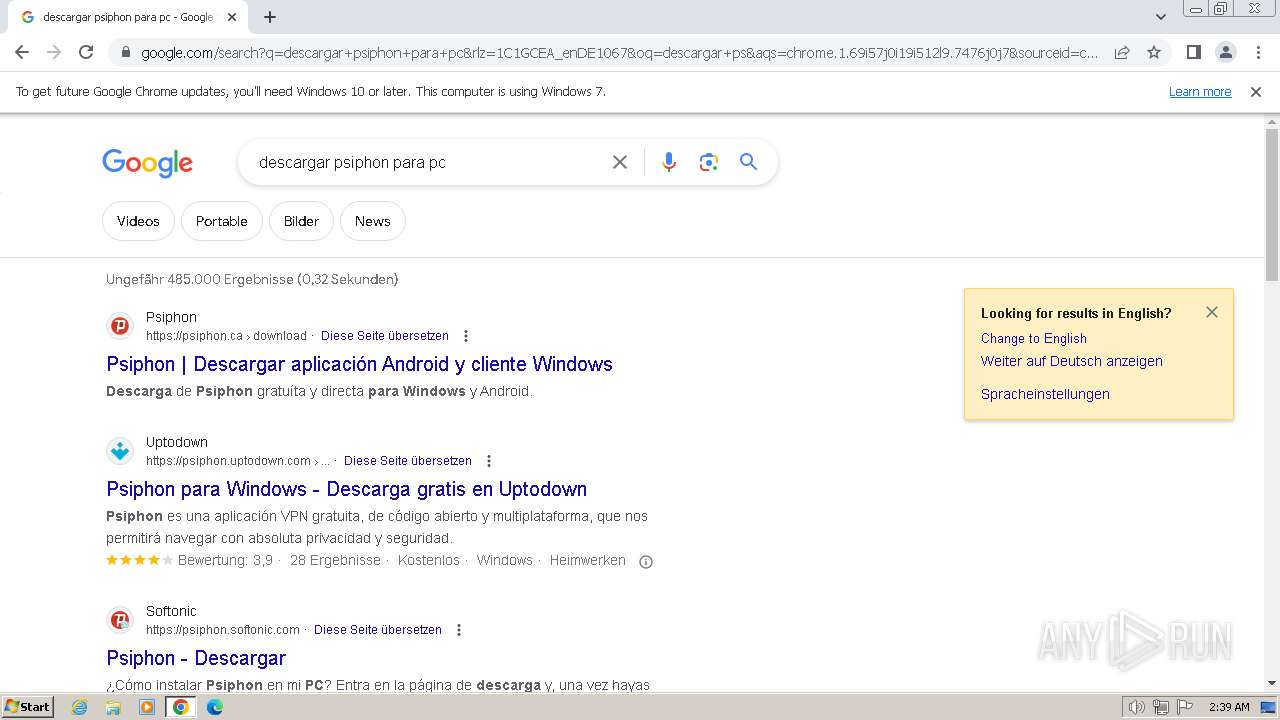Open more options for Uptodown result
This screenshot has height=720, width=1280.
[489, 461]
